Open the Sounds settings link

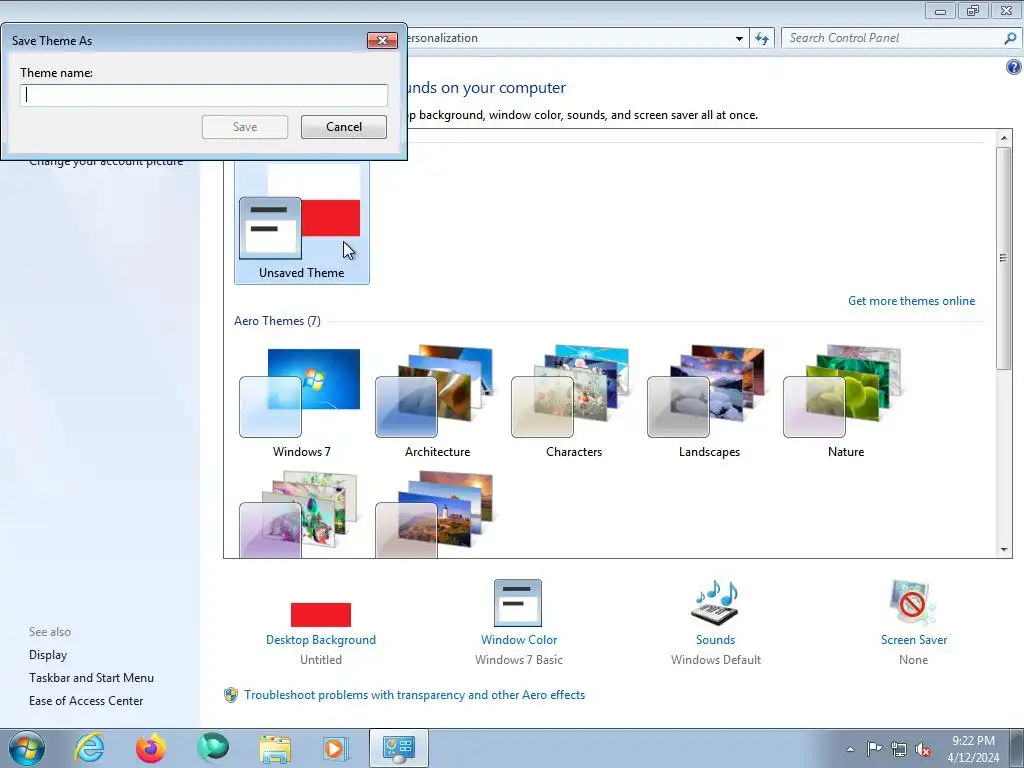point(715,640)
